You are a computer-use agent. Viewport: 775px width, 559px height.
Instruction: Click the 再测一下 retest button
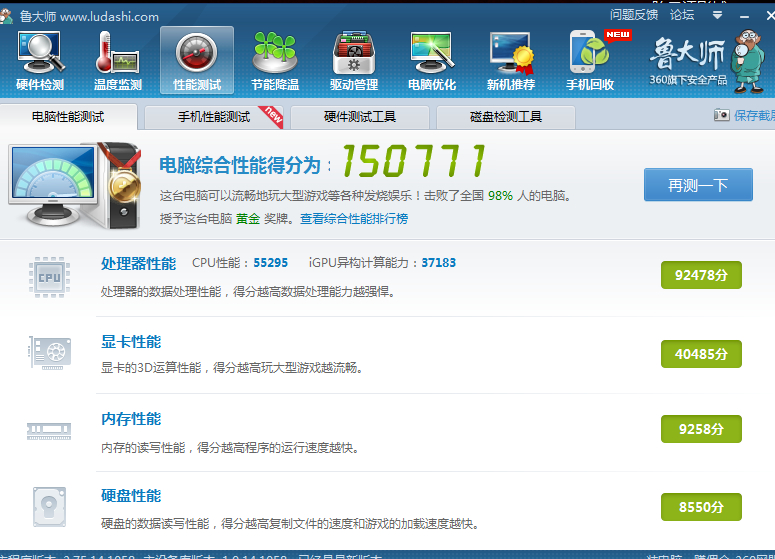(x=698, y=185)
